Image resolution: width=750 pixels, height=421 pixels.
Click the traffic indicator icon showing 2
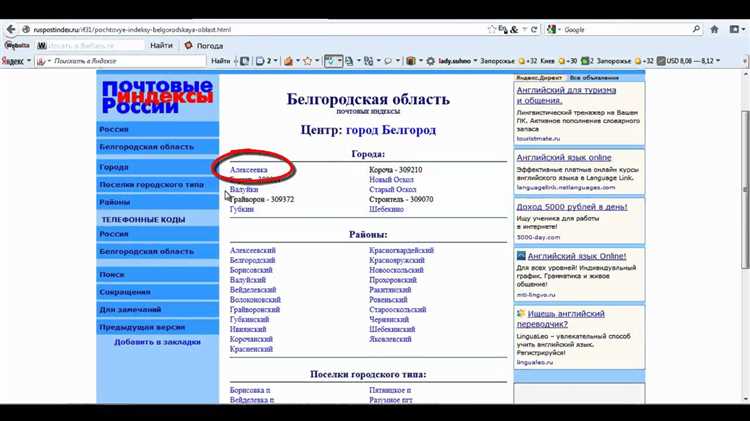pyautogui.click(x=587, y=61)
